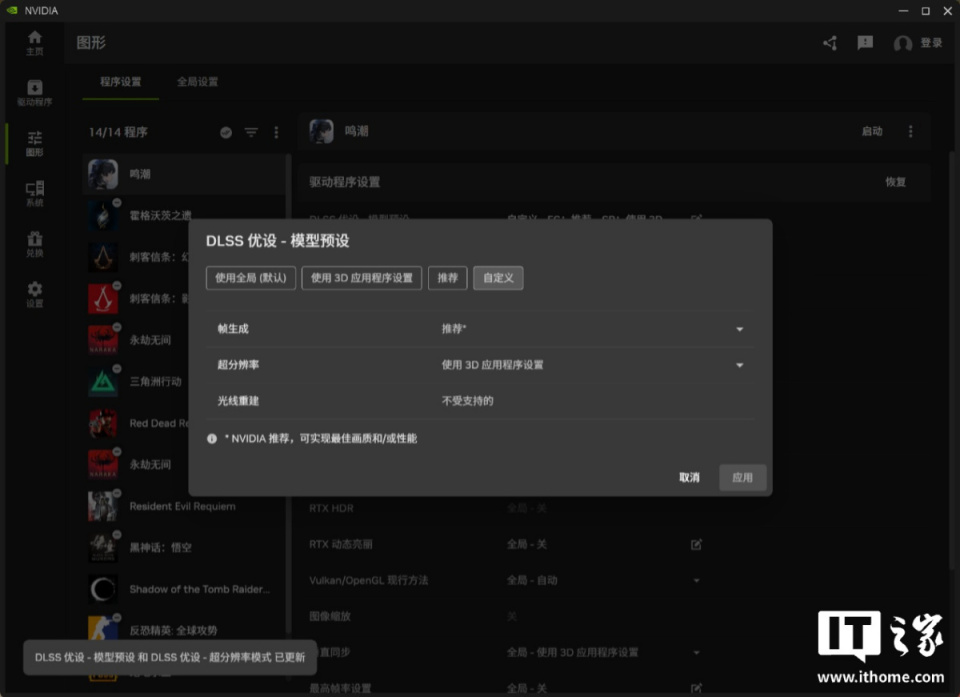The height and width of the screenshot is (697, 960).
Task: Open the 帧生成 dropdown
Action: pyautogui.click(x=740, y=329)
